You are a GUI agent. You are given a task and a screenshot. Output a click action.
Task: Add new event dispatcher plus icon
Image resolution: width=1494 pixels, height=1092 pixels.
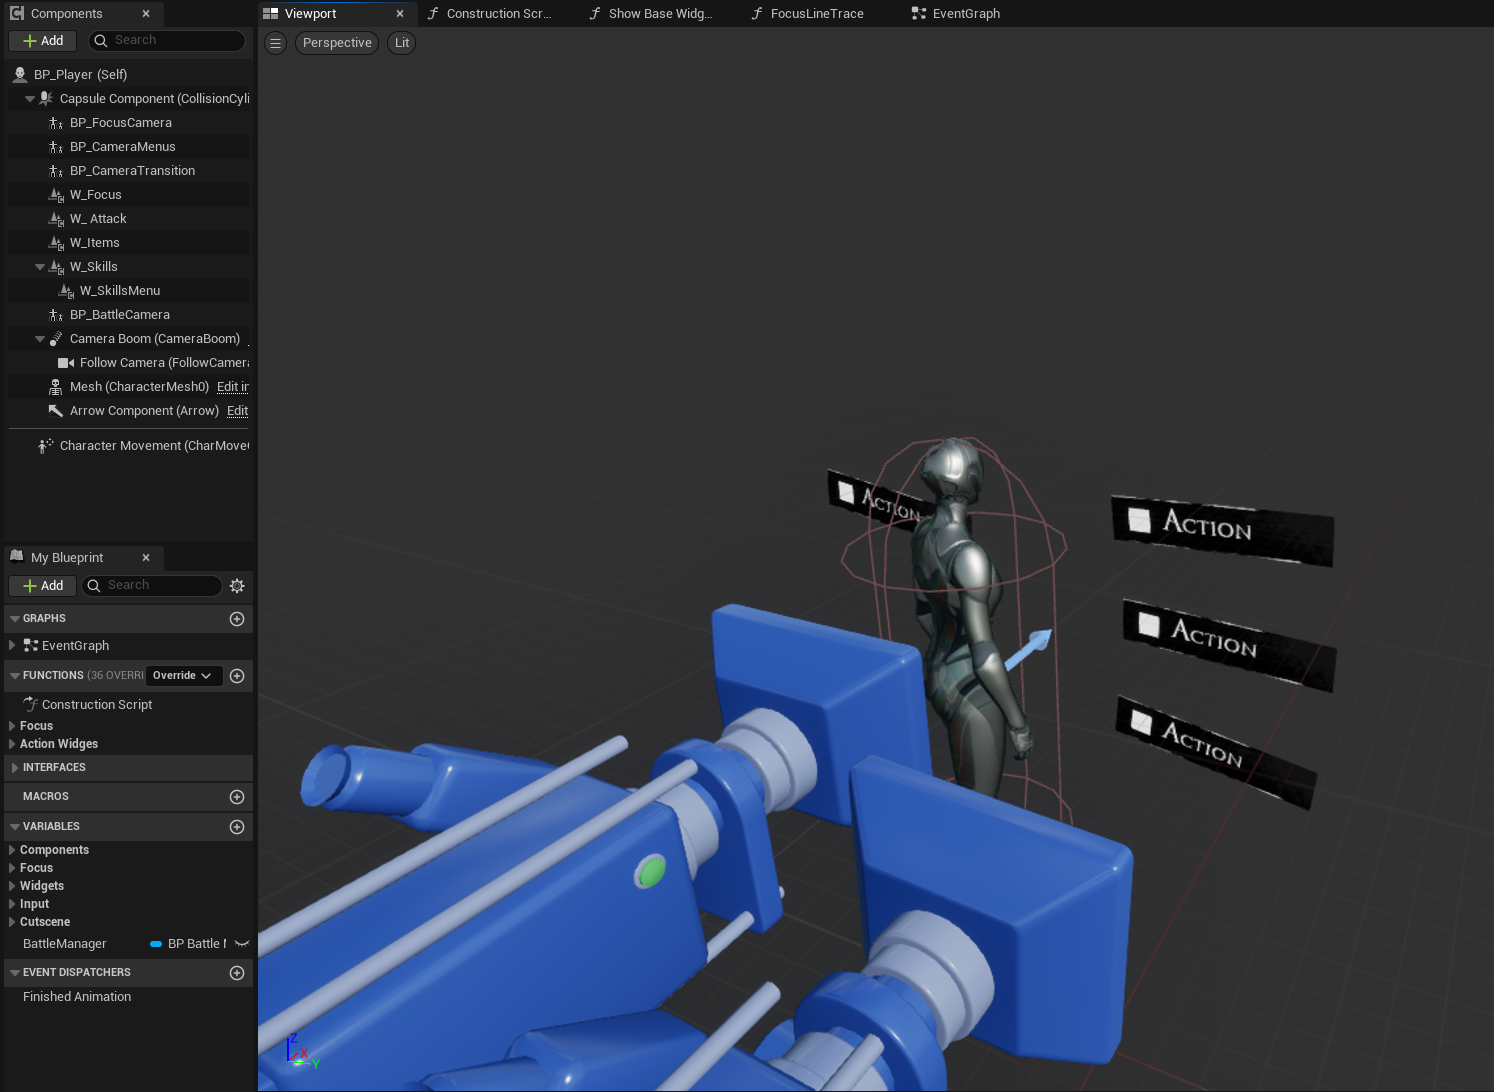pos(237,973)
